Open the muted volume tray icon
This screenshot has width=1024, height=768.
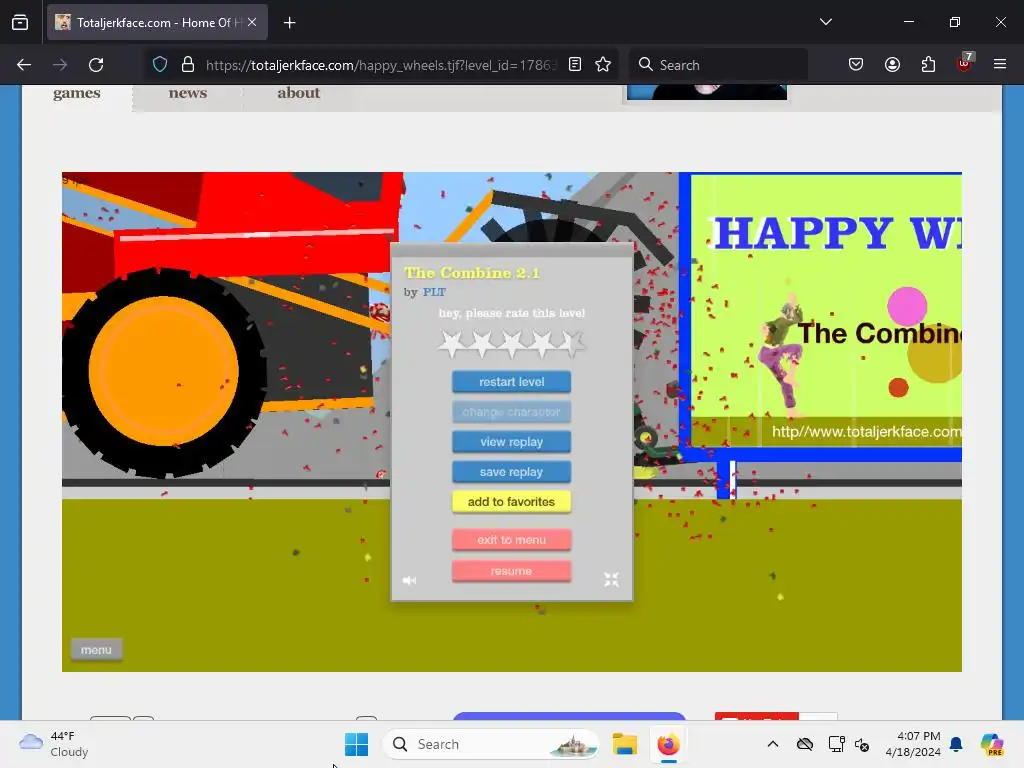(862, 744)
